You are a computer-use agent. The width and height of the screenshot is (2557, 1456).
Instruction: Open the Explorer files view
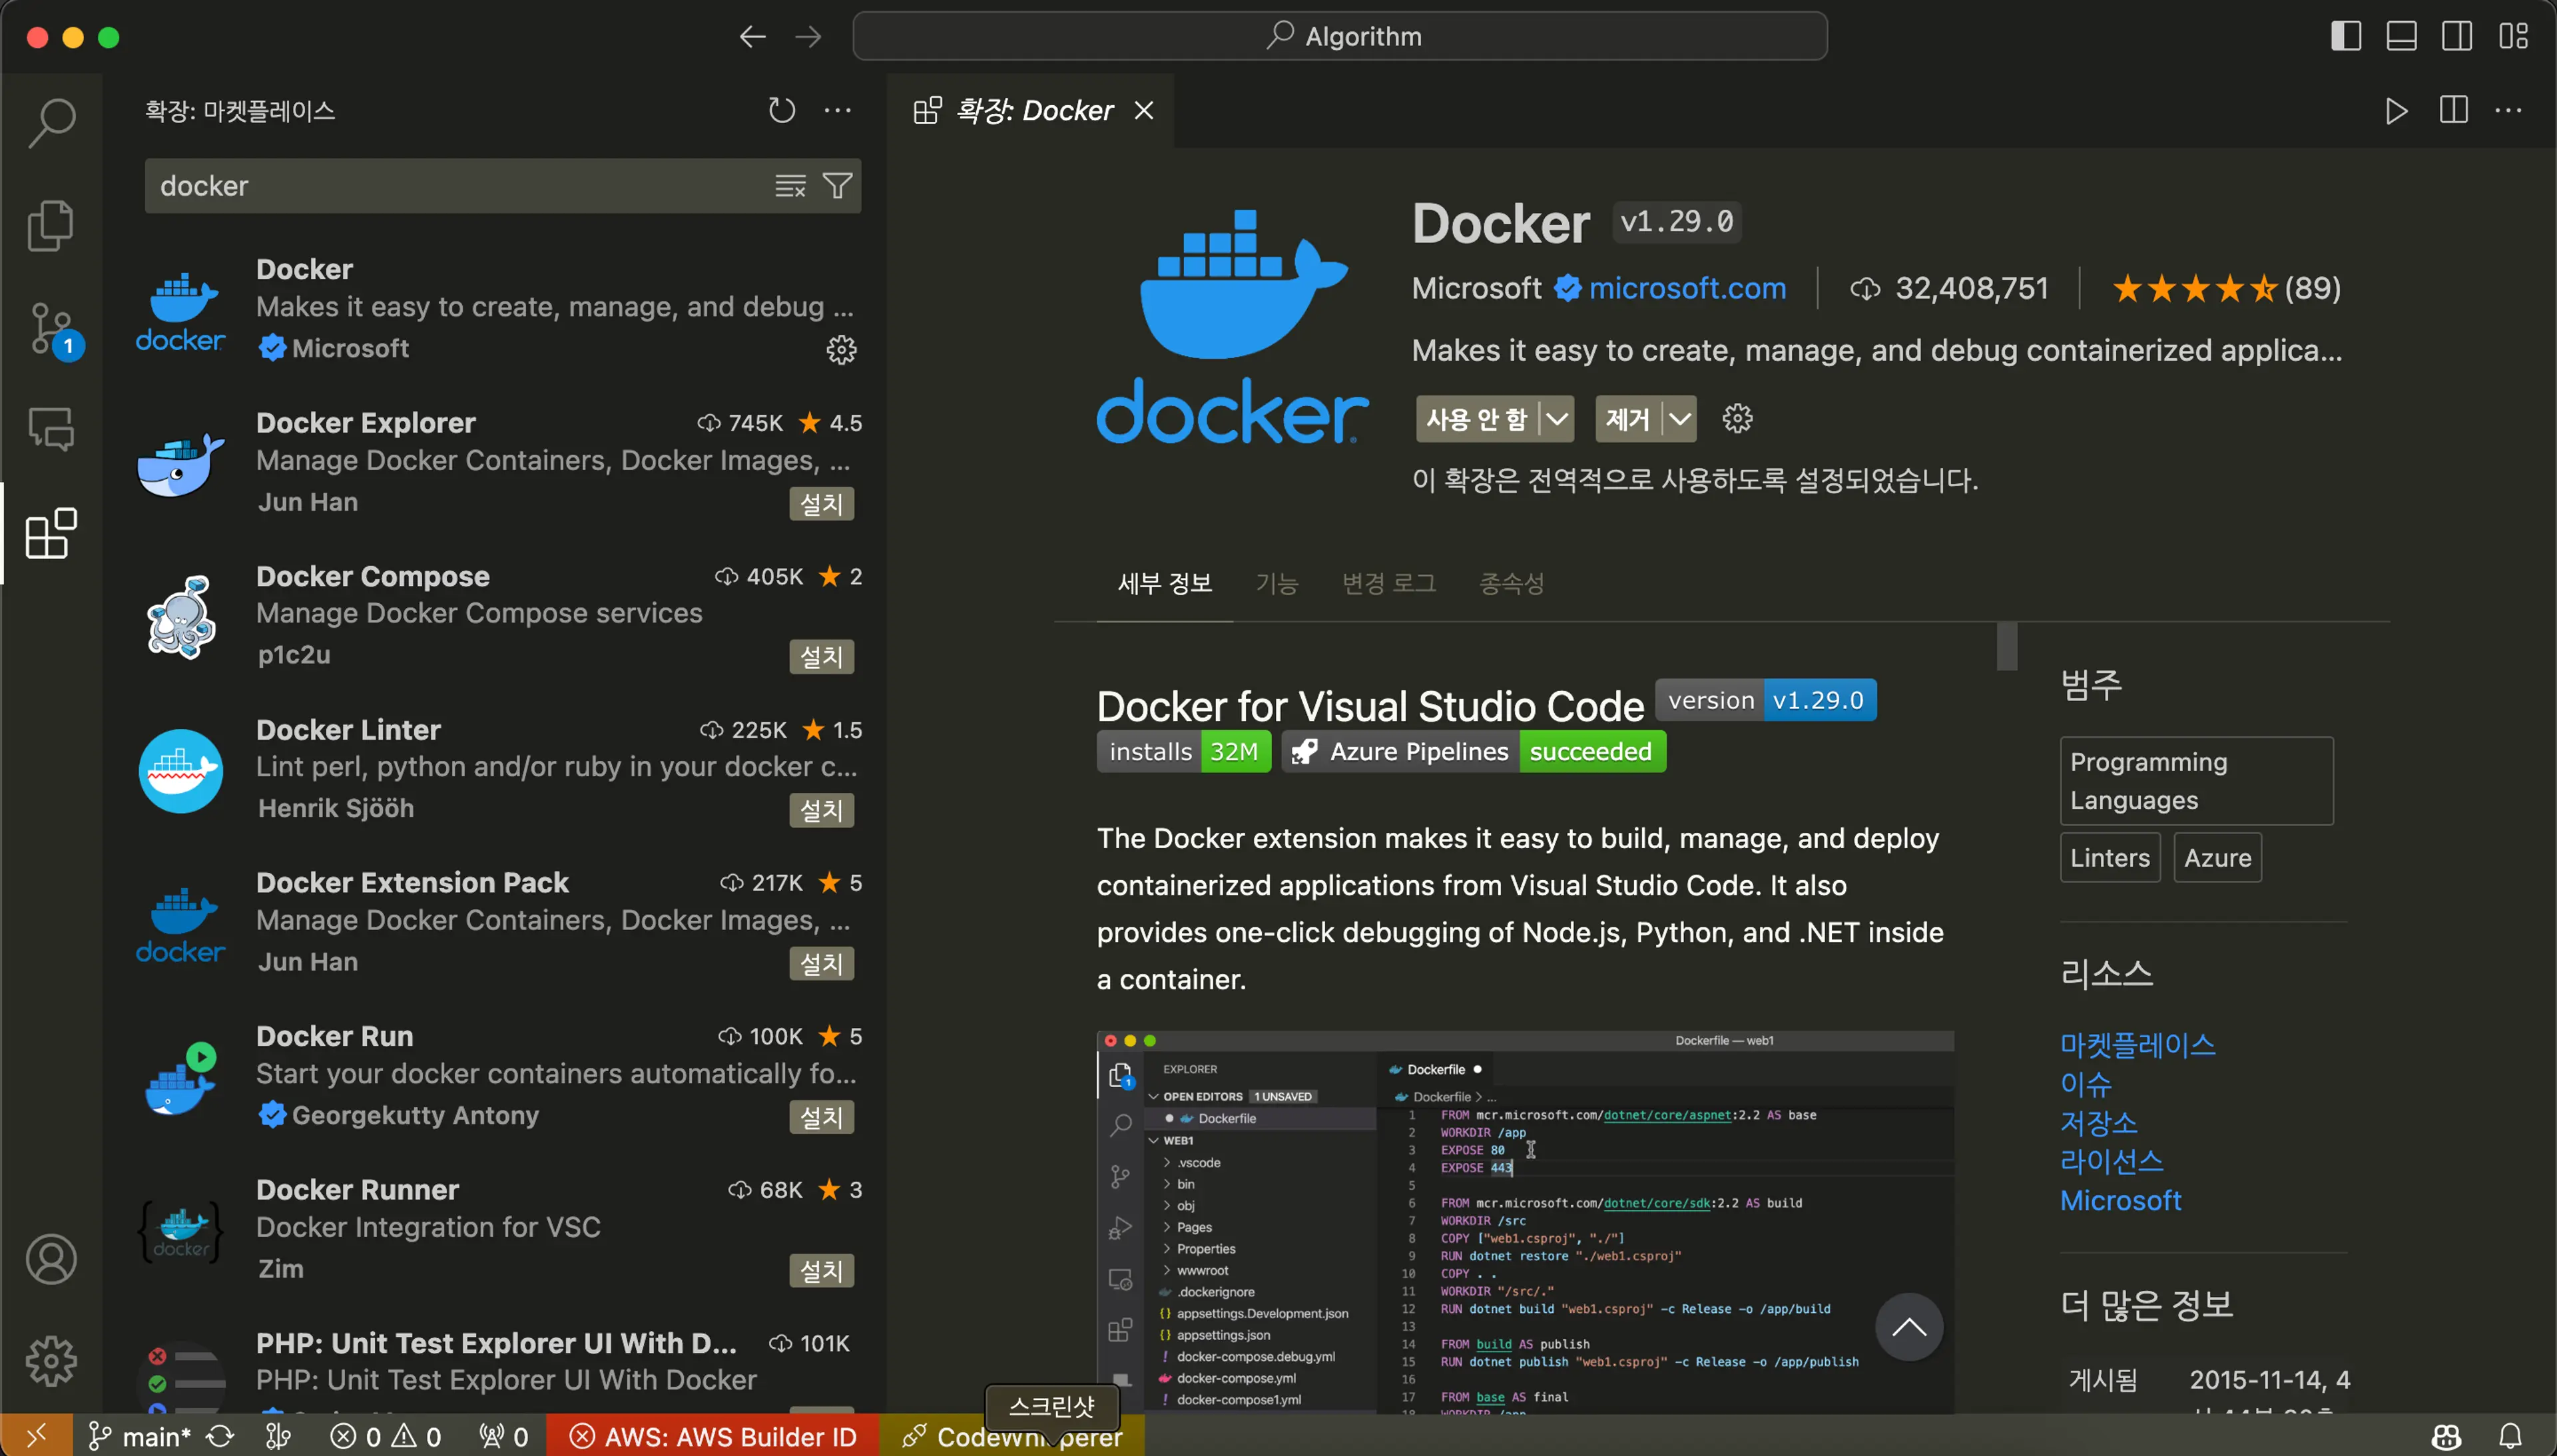coord(51,225)
